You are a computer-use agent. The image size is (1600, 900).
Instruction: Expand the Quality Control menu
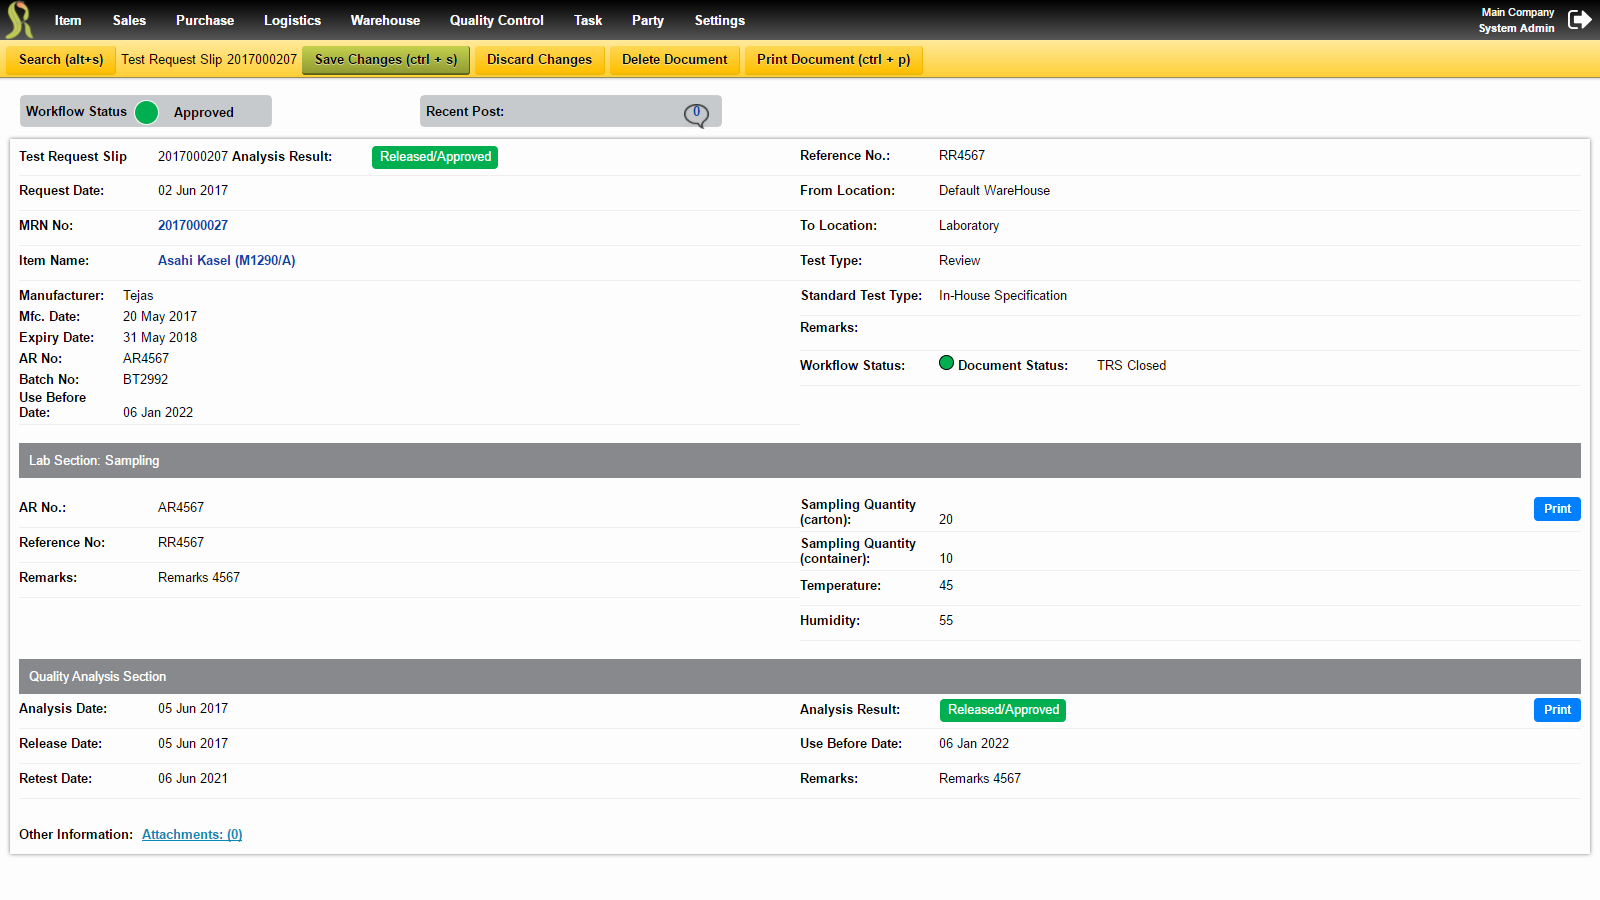496,20
